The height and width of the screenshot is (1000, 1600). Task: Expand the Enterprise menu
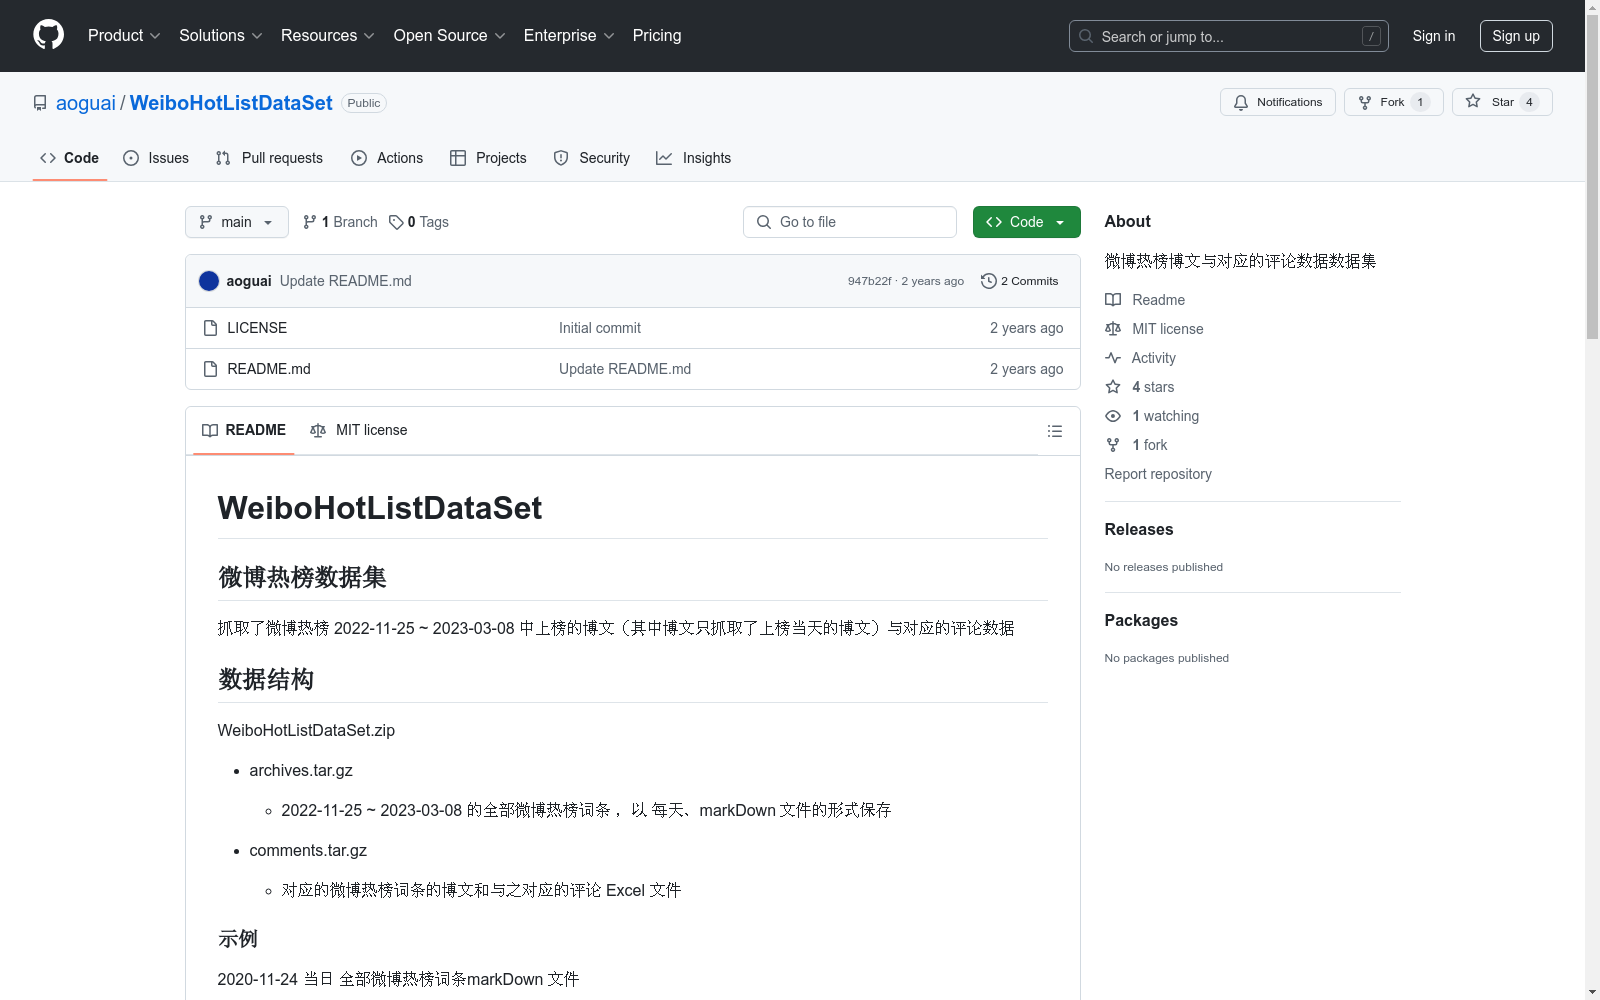[x=568, y=36]
